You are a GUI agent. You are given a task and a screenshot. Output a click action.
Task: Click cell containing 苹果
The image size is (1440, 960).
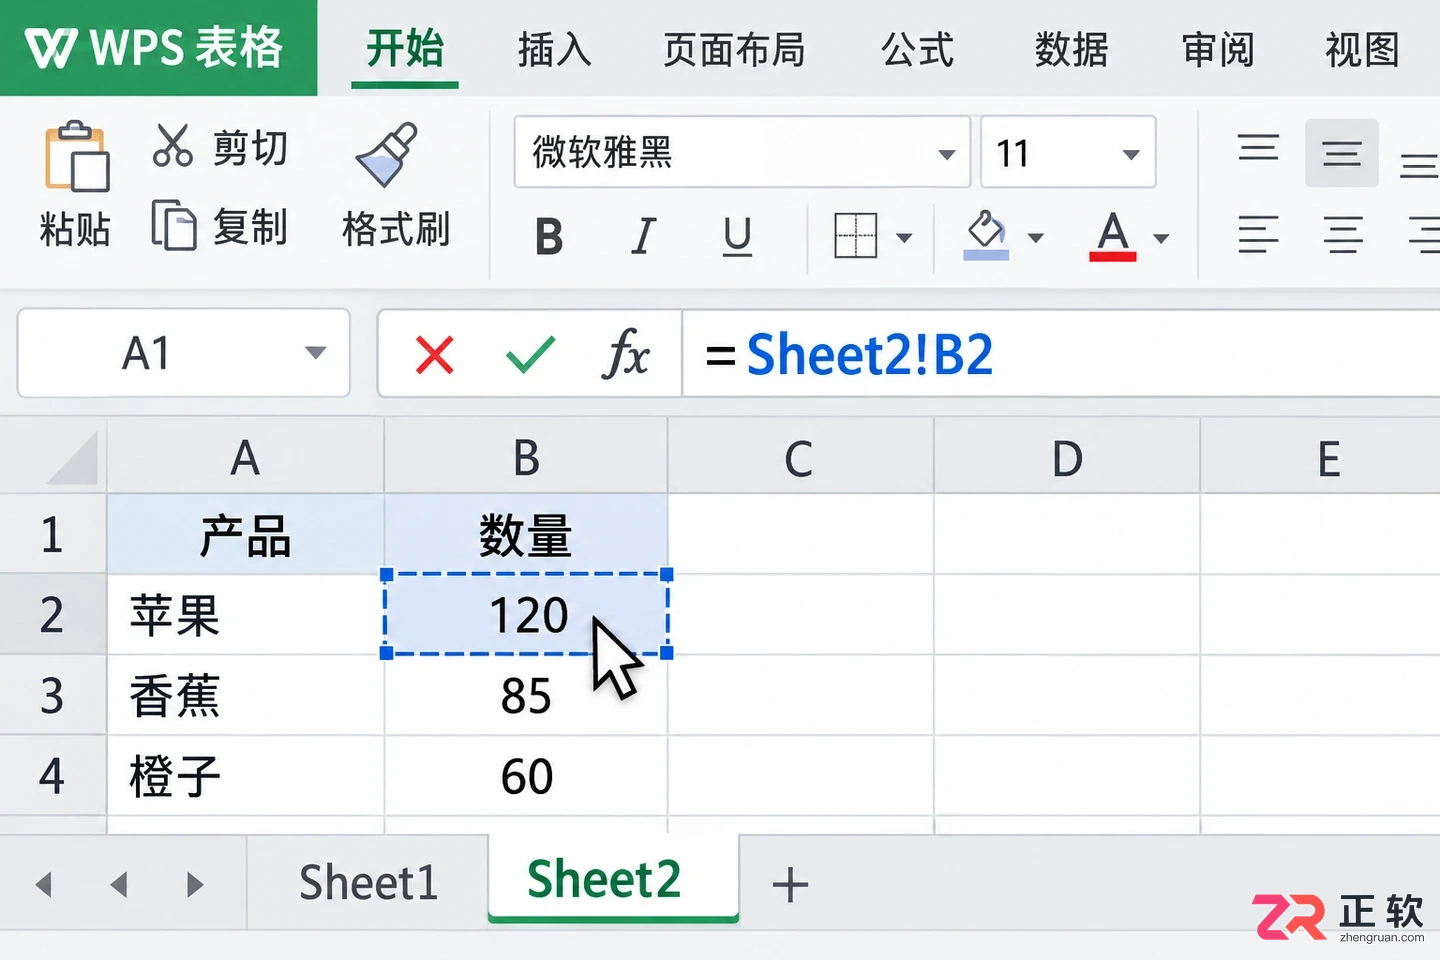click(x=245, y=614)
